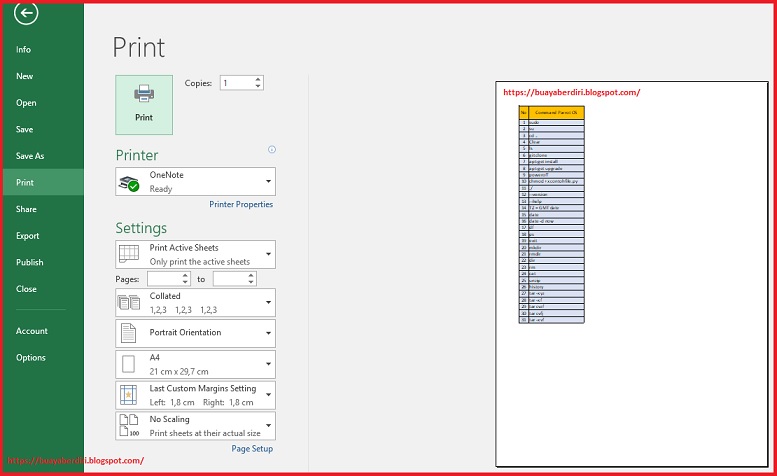Click the Collated pages icon
Screen dimensions: 777x476
[x=129, y=302]
